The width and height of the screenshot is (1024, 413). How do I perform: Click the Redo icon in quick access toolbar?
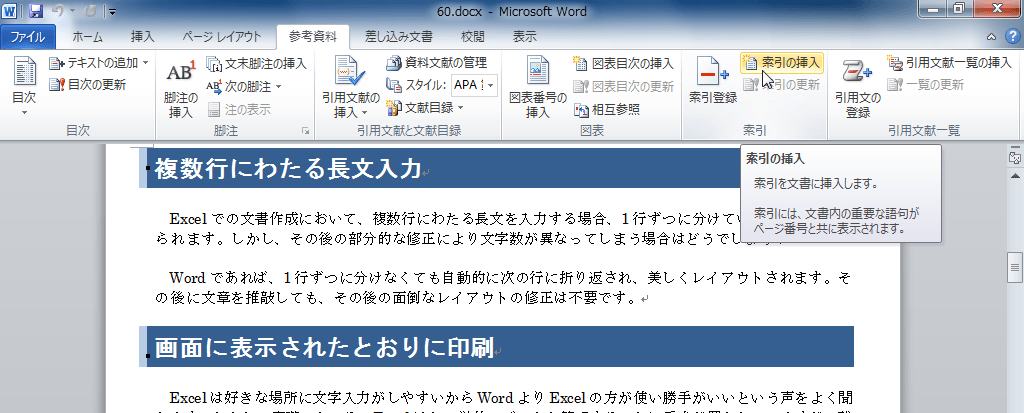[91, 10]
